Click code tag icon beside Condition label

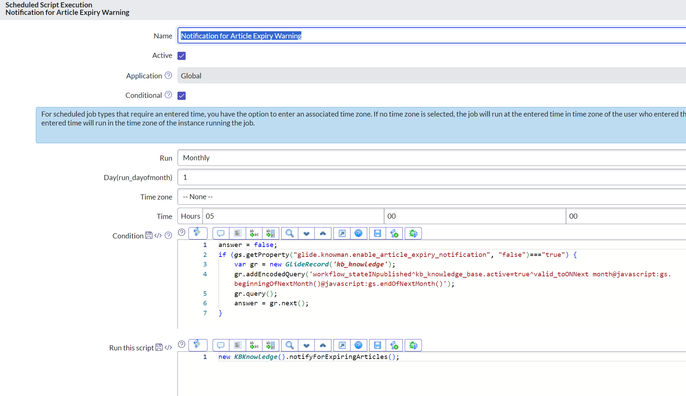[x=158, y=235]
